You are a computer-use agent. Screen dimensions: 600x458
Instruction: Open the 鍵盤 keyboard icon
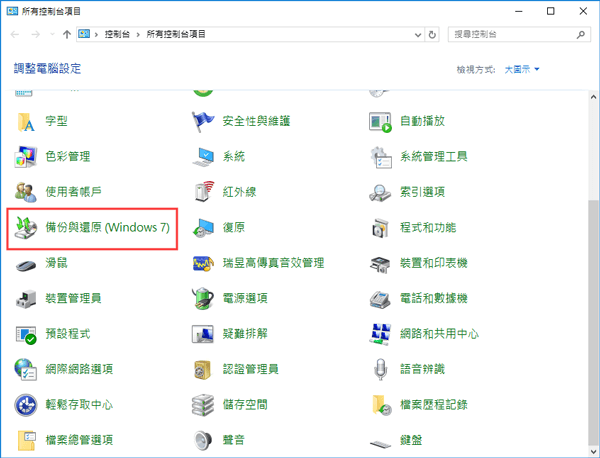click(380, 443)
